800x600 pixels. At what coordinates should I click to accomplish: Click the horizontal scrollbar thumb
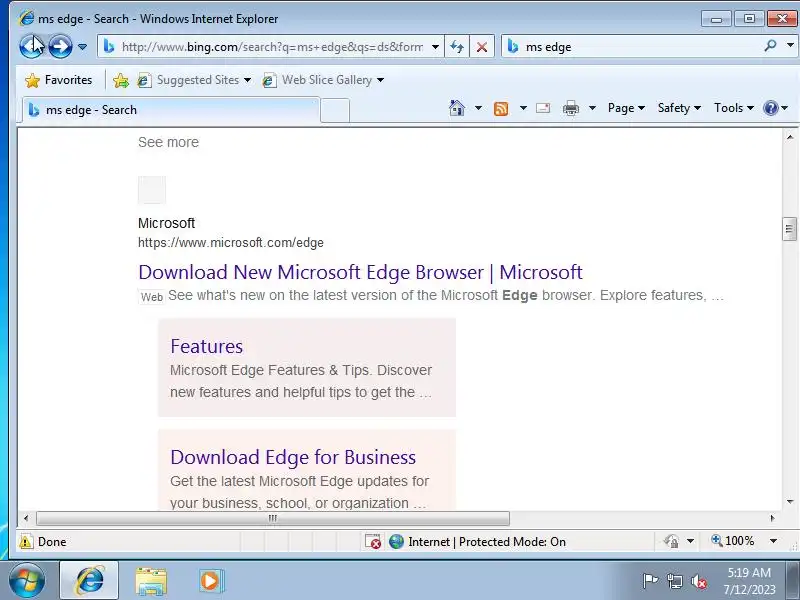click(273, 518)
